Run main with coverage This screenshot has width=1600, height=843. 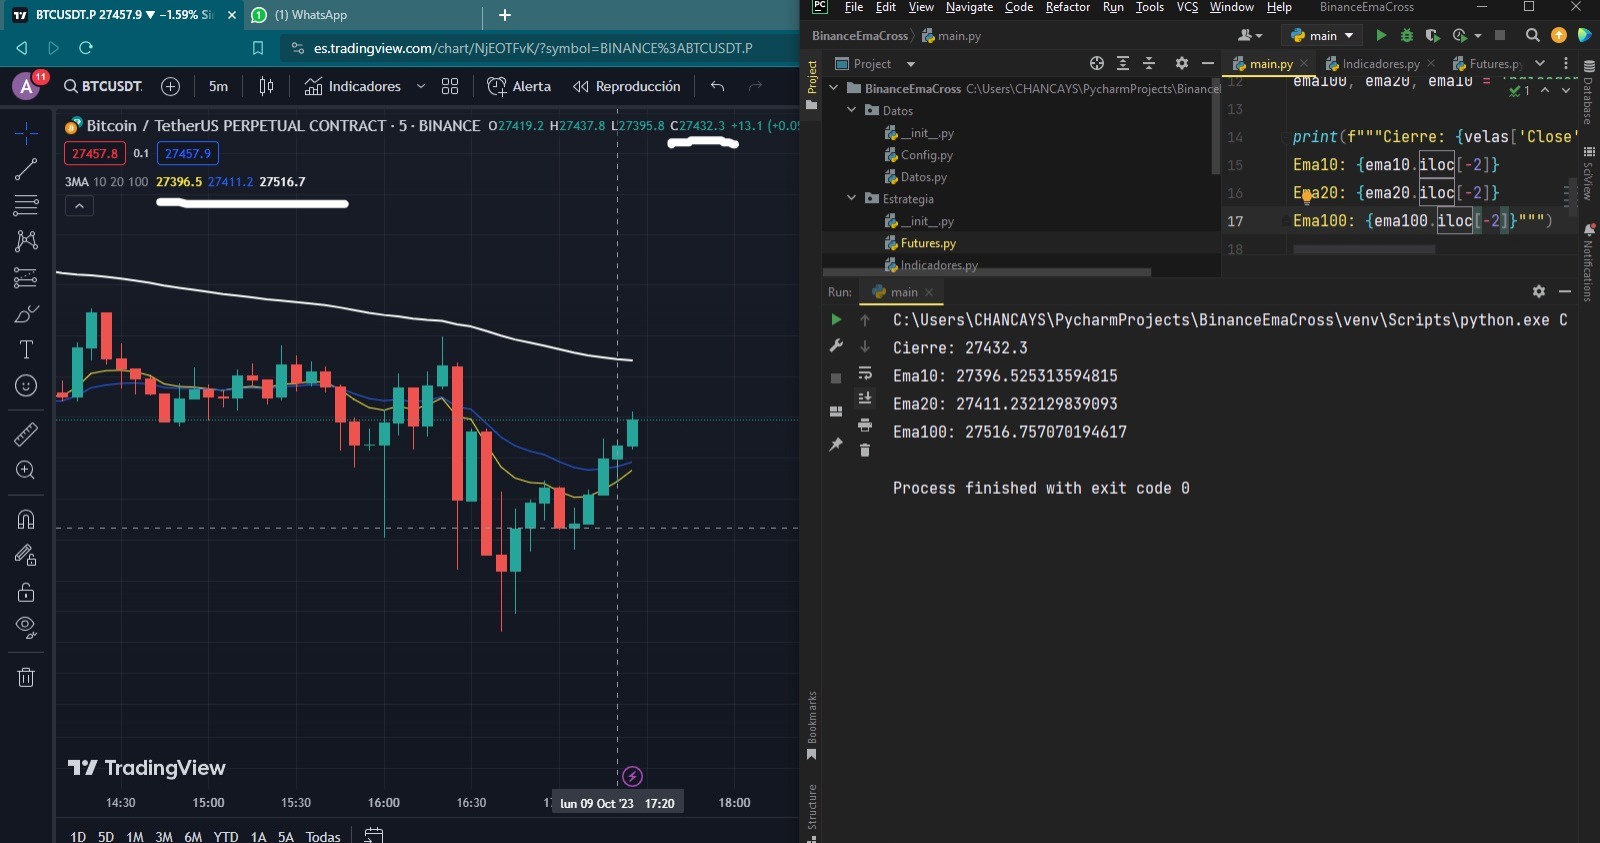click(1432, 35)
